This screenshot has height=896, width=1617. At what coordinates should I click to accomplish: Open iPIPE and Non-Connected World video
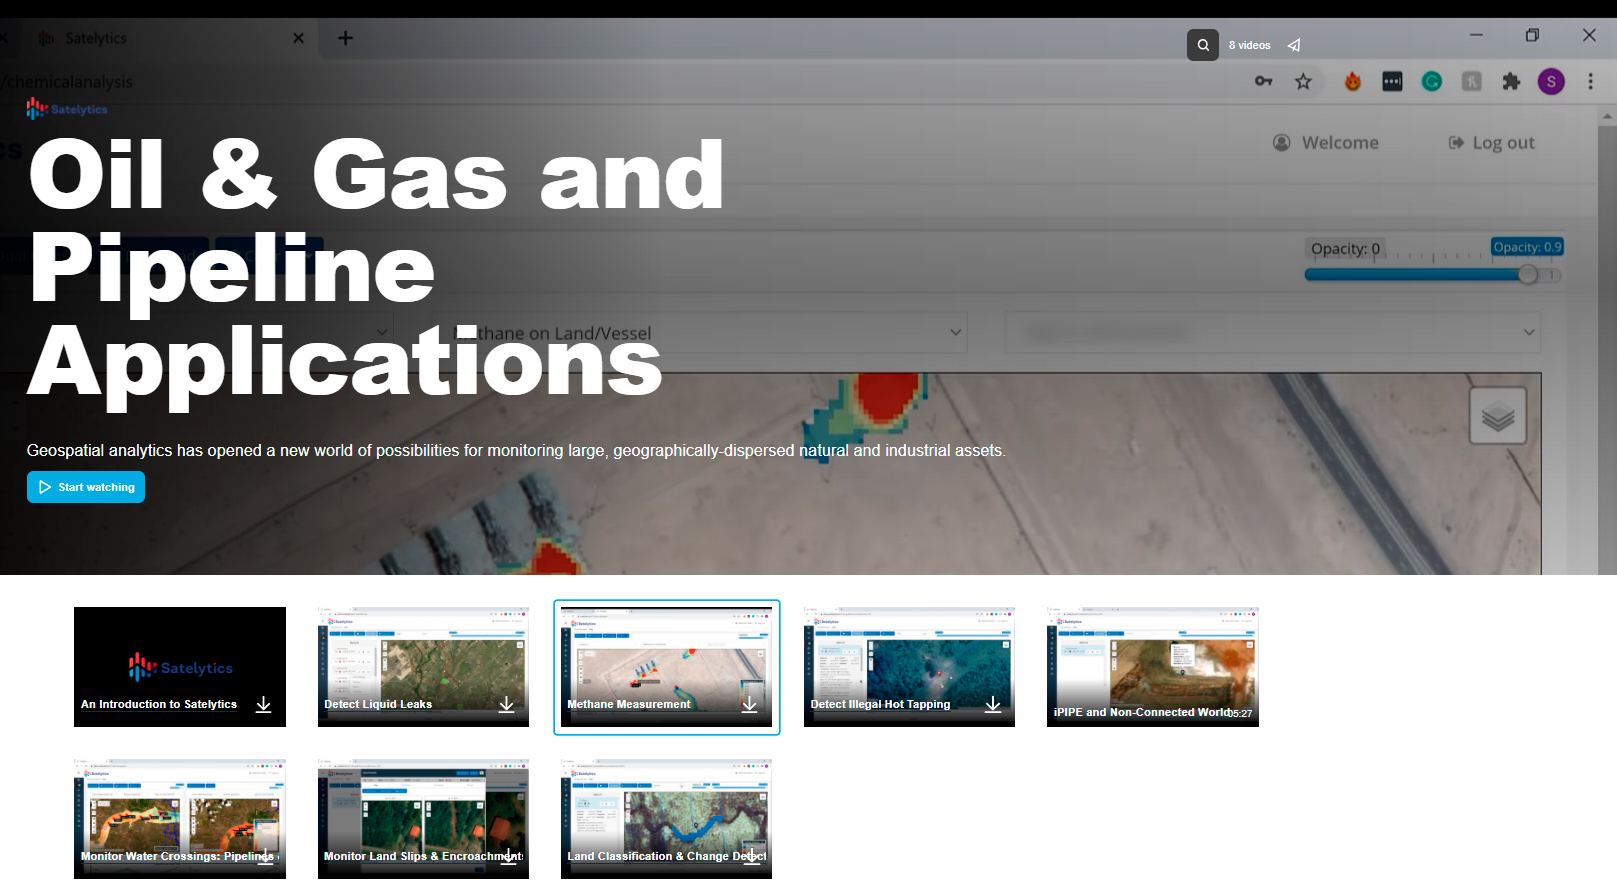[x=1153, y=666]
